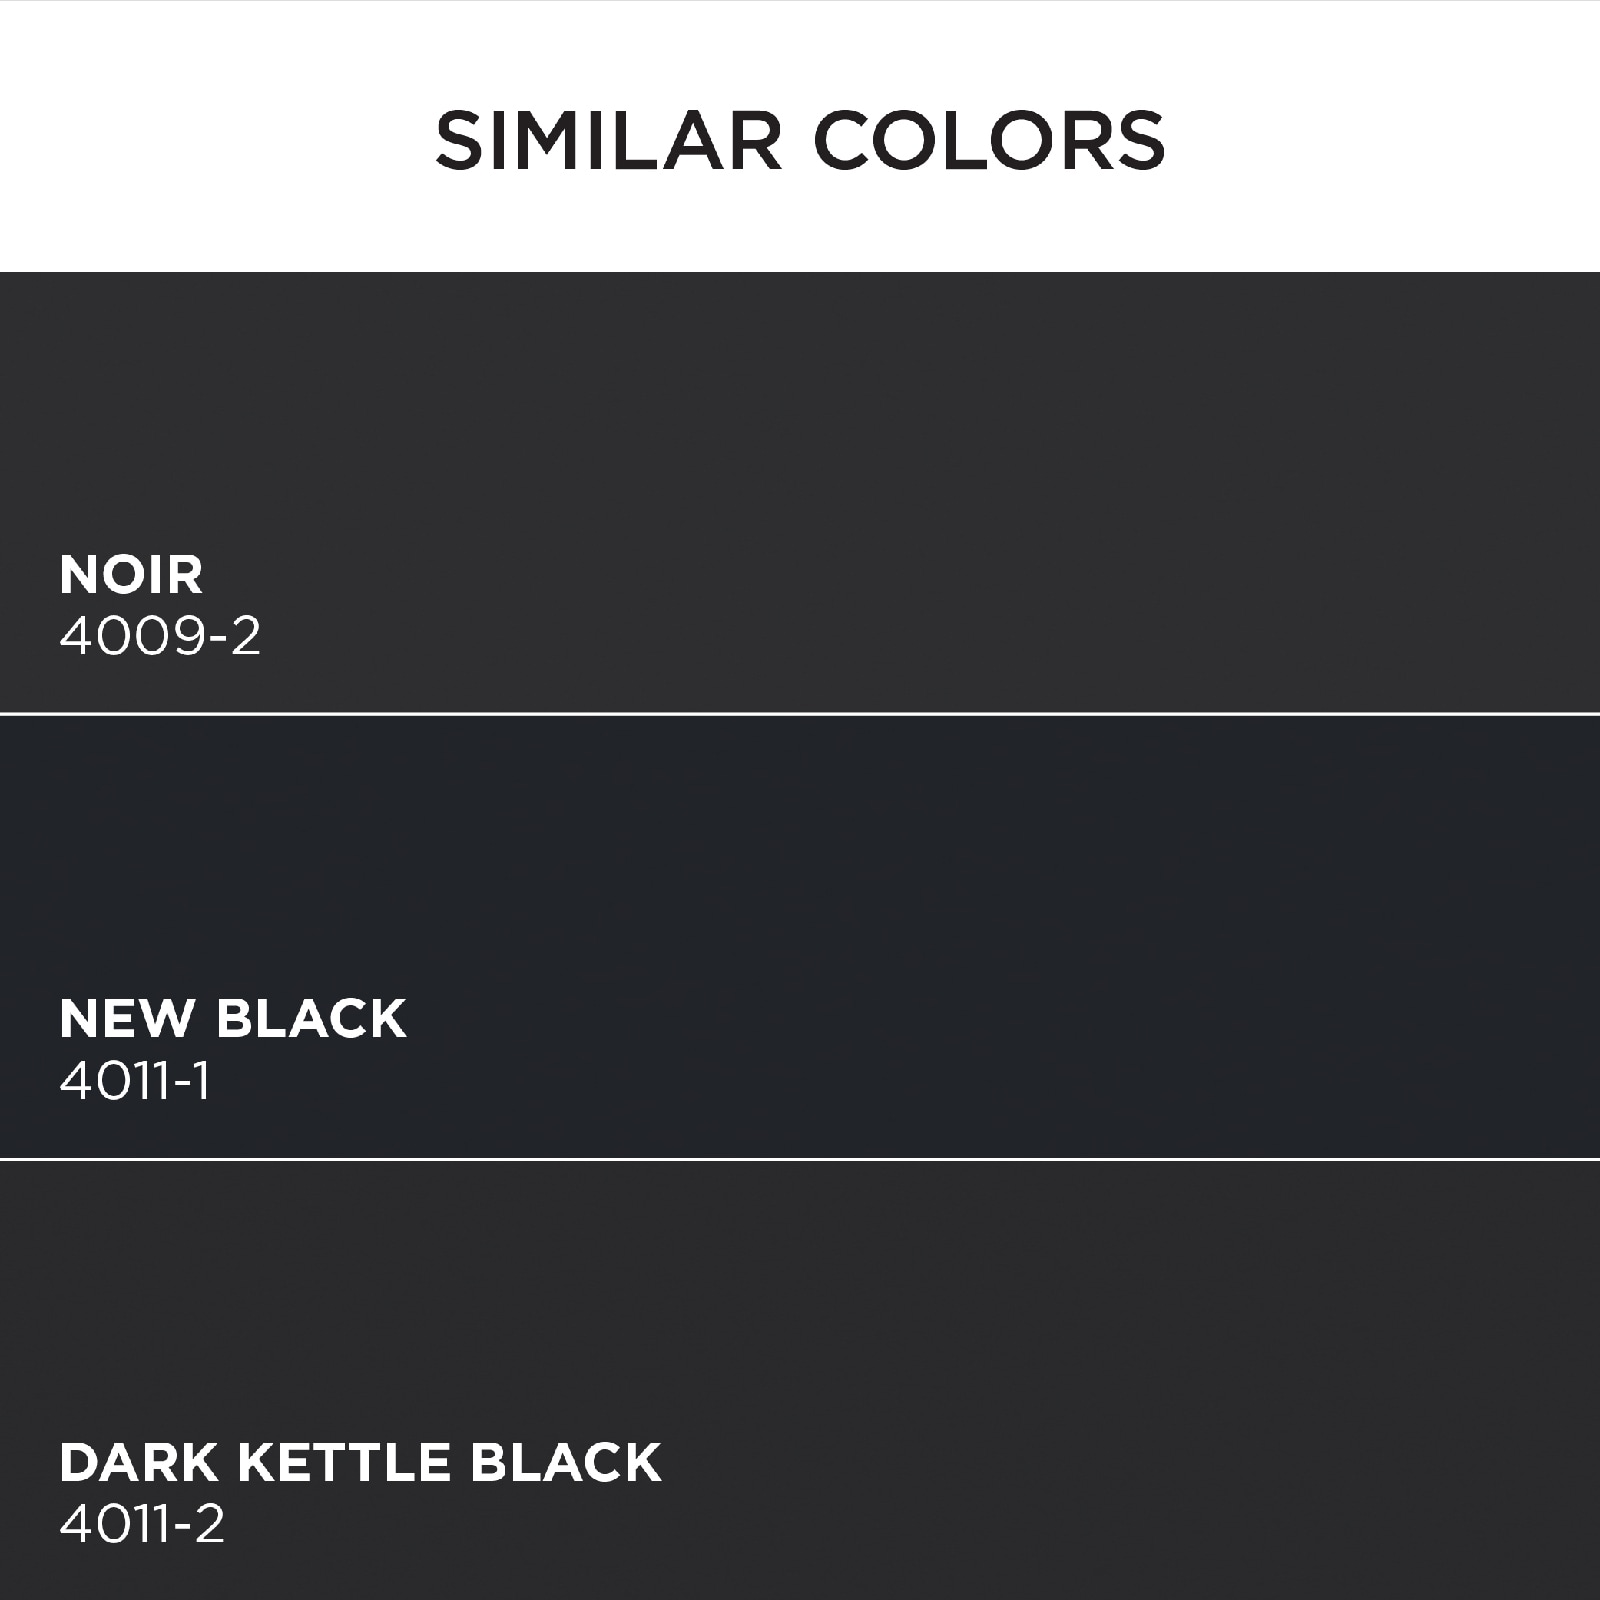The width and height of the screenshot is (1600, 1600).
Task: Click the SIMILAR COLORS heading
Action: (x=800, y=140)
